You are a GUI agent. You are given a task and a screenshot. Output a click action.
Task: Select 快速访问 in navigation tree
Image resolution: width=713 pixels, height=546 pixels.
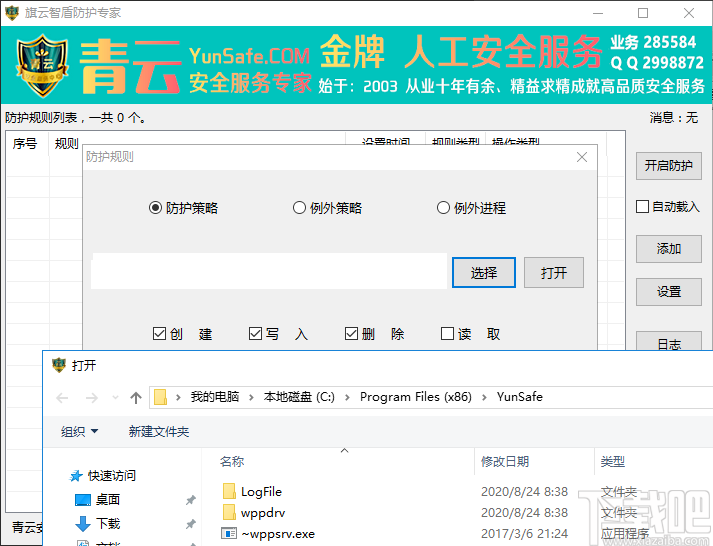tap(112, 476)
